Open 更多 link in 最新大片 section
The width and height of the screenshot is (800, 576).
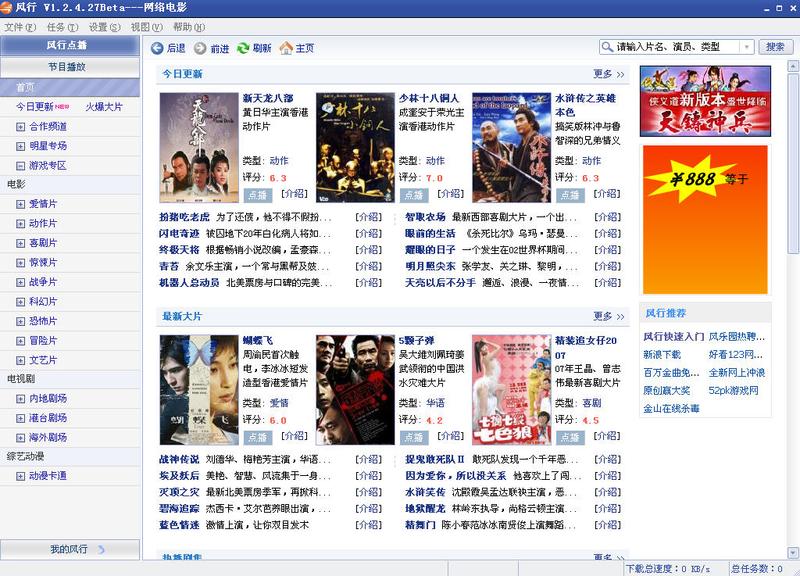pos(608,316)
